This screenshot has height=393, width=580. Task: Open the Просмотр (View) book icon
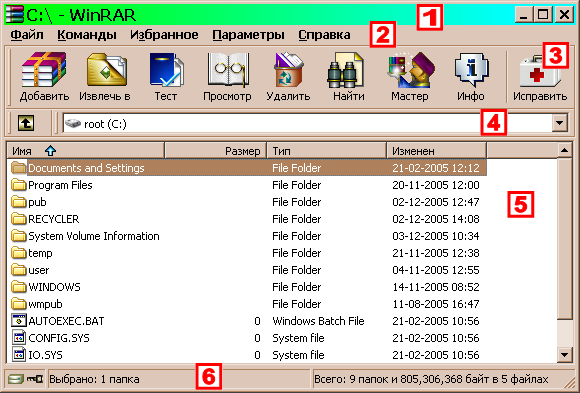[x=227, y=70]
